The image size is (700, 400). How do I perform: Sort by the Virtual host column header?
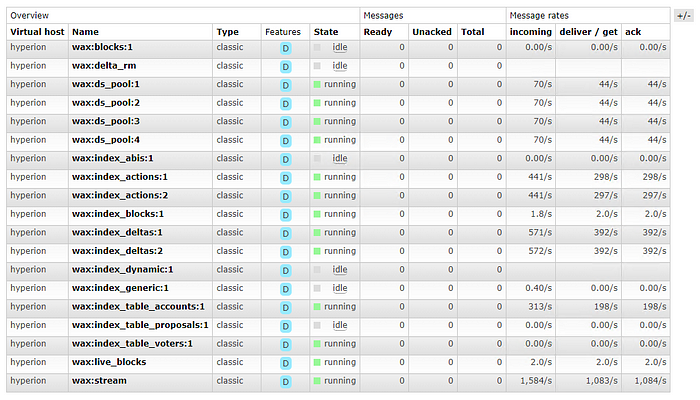[37, 32]
